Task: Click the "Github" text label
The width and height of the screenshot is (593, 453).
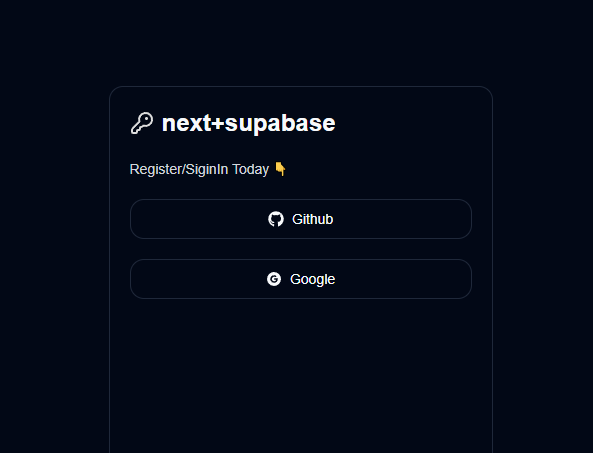Action: pos(312,219)
